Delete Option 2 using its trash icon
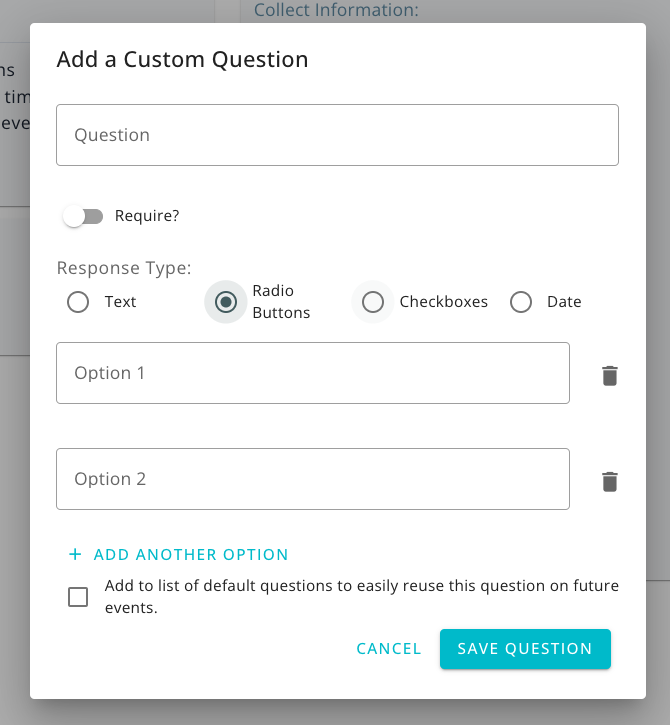Screen dimensions: 670x725 coord(609,482)
